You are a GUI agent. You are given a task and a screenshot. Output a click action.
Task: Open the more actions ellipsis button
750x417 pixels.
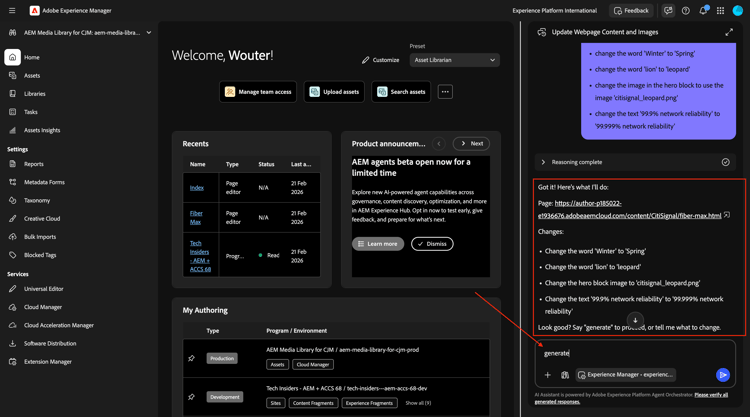coord(445,92)
